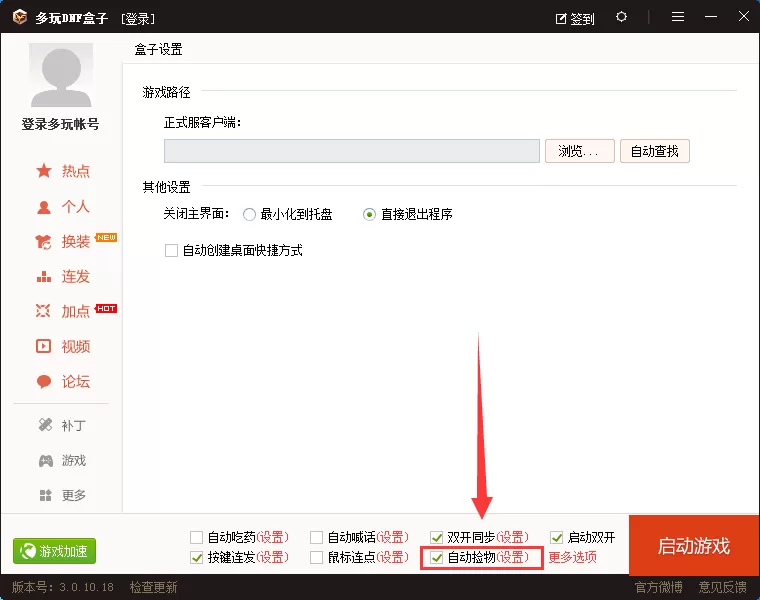This screenshot has height=600, width=760.
Task: Click the version number 3.0.10.18 text
Action: pyautogui.click(x=86, y=587)
